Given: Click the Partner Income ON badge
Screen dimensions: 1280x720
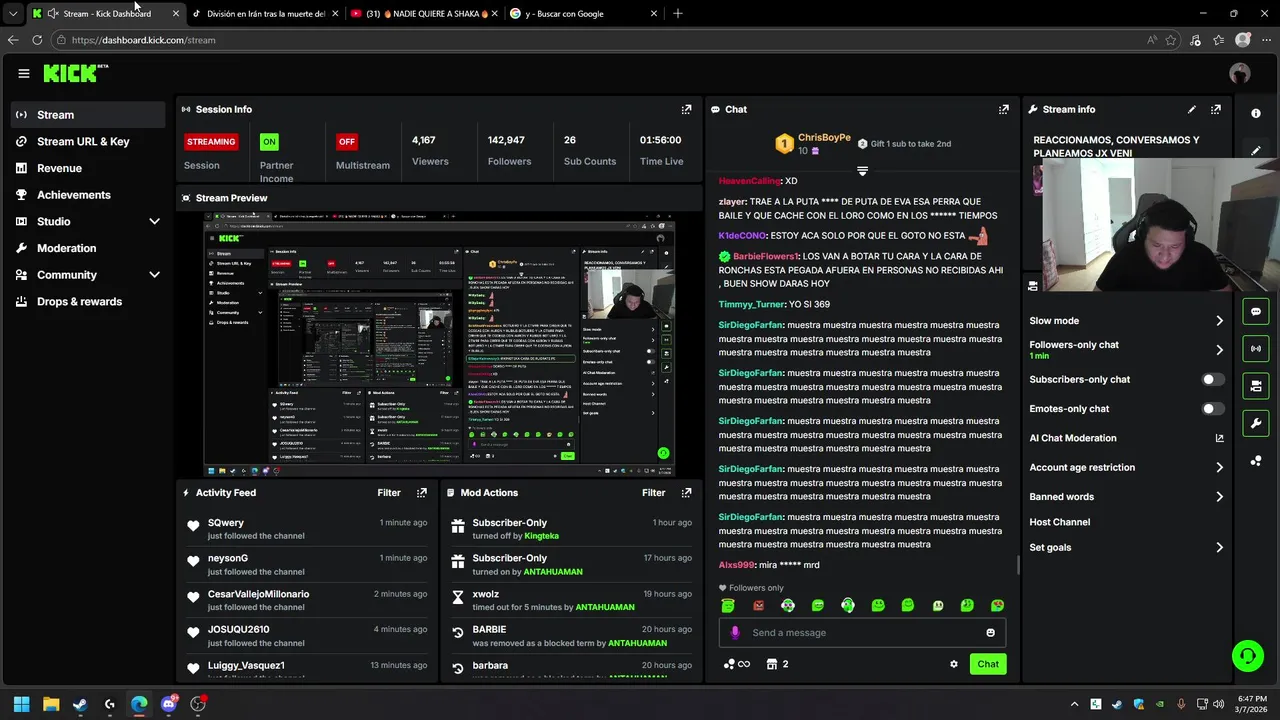Looking at the screenshot, I should pos(269,141).
